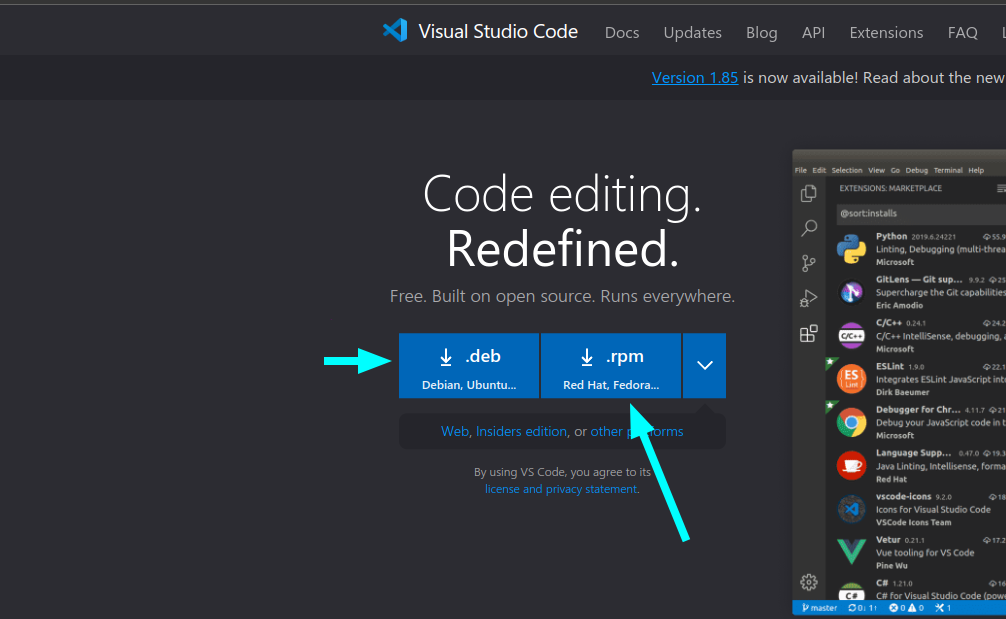Select the C/C++ extension icon

pos(851,335)
